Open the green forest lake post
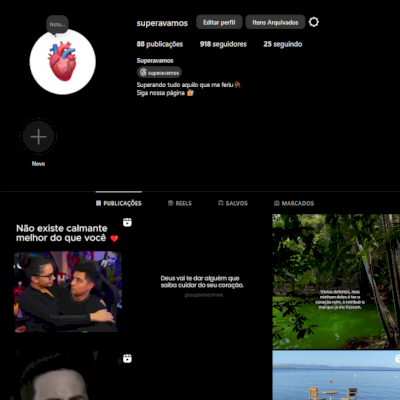The height and width of the screenshot is (400, 400). coord(336,281)
